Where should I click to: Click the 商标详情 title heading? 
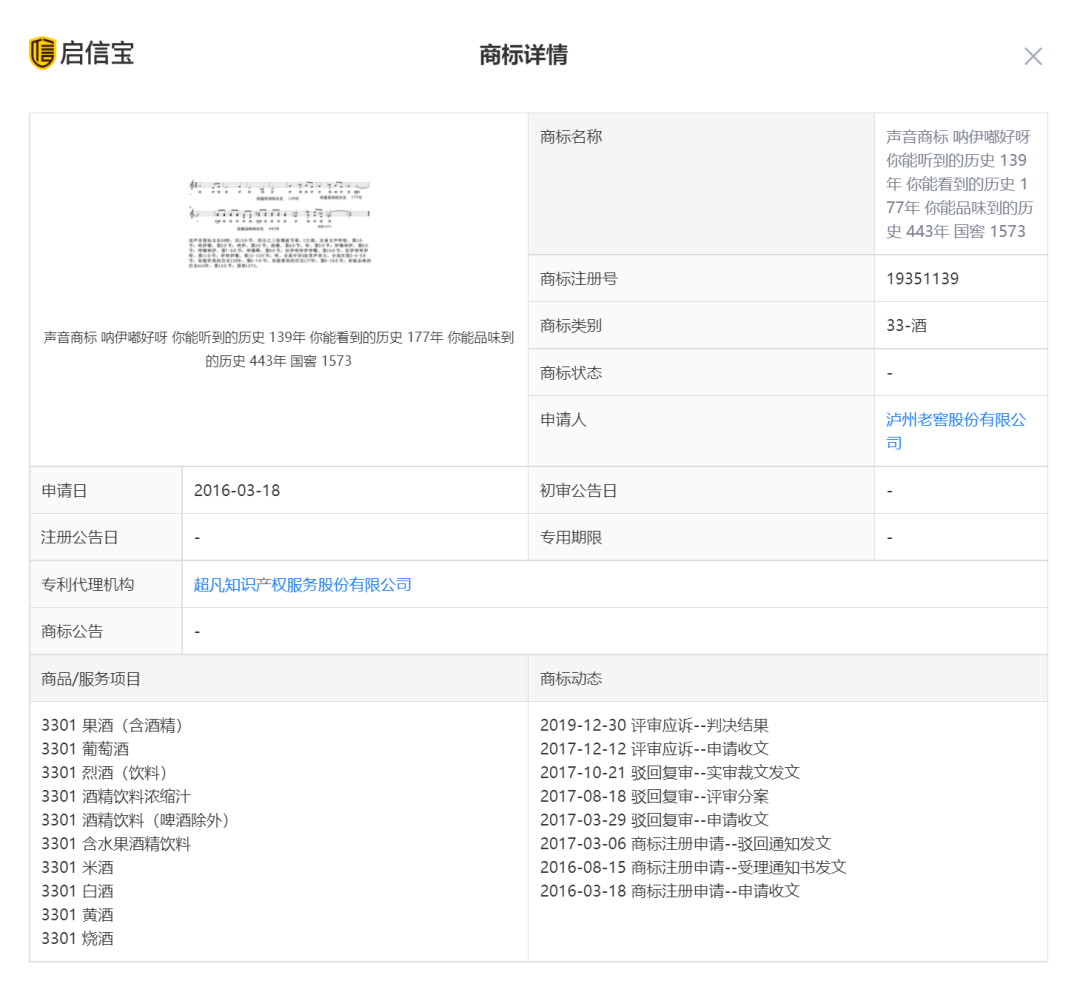point(523,55)
